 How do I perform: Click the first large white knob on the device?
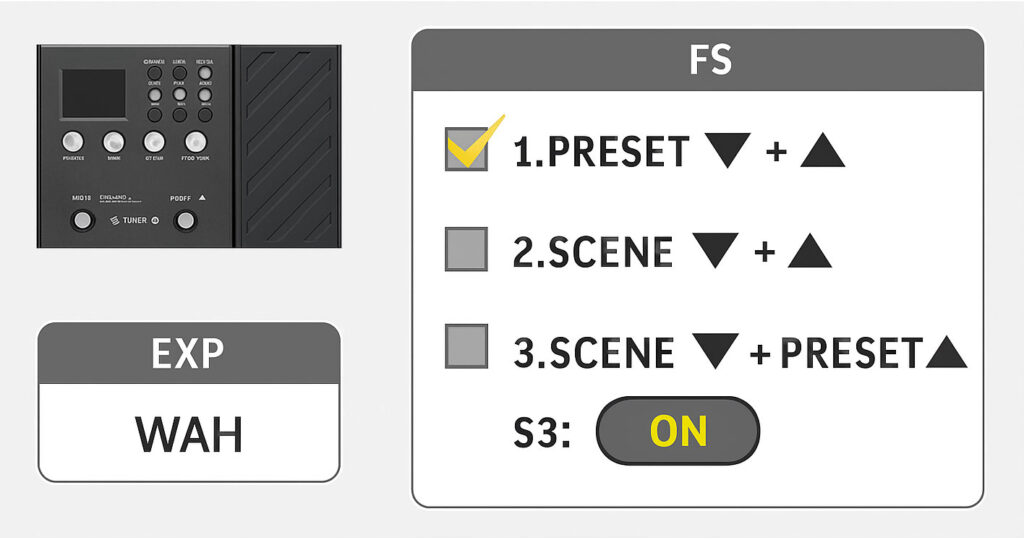[72, 142]
